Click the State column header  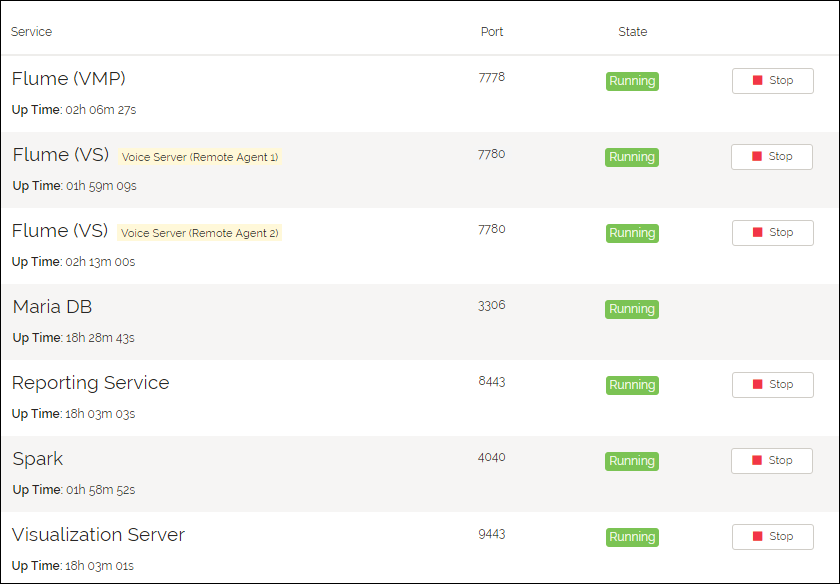pyautogui.click(x=632, y=32)
